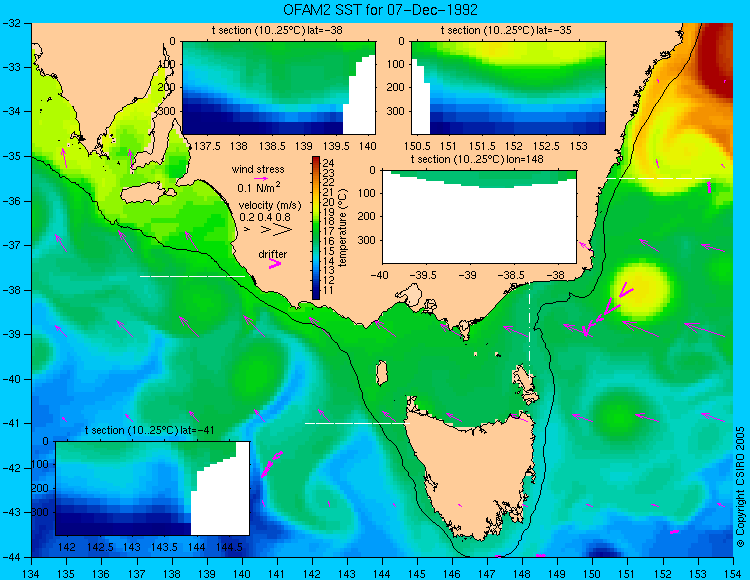This screenshot has width=750, height=580.
Task: Click the longitude axis label 141
Action: click(x=276, y=574)
